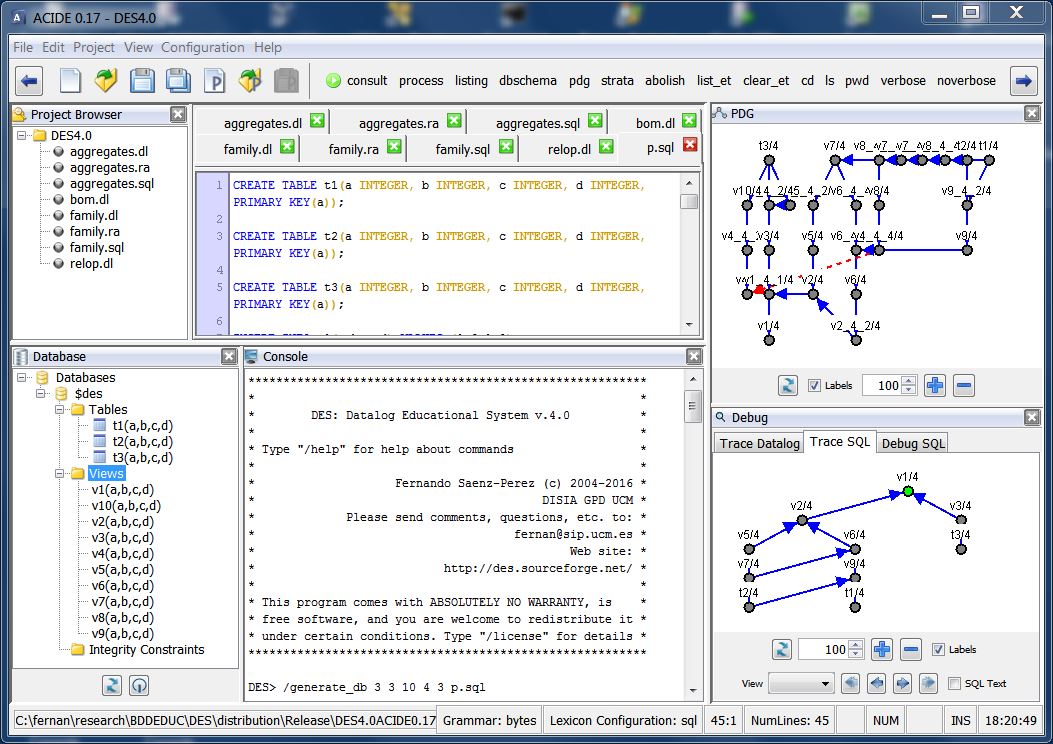
Task: Click the Console vertical scrollbar thumb
Action: point(692,406)
